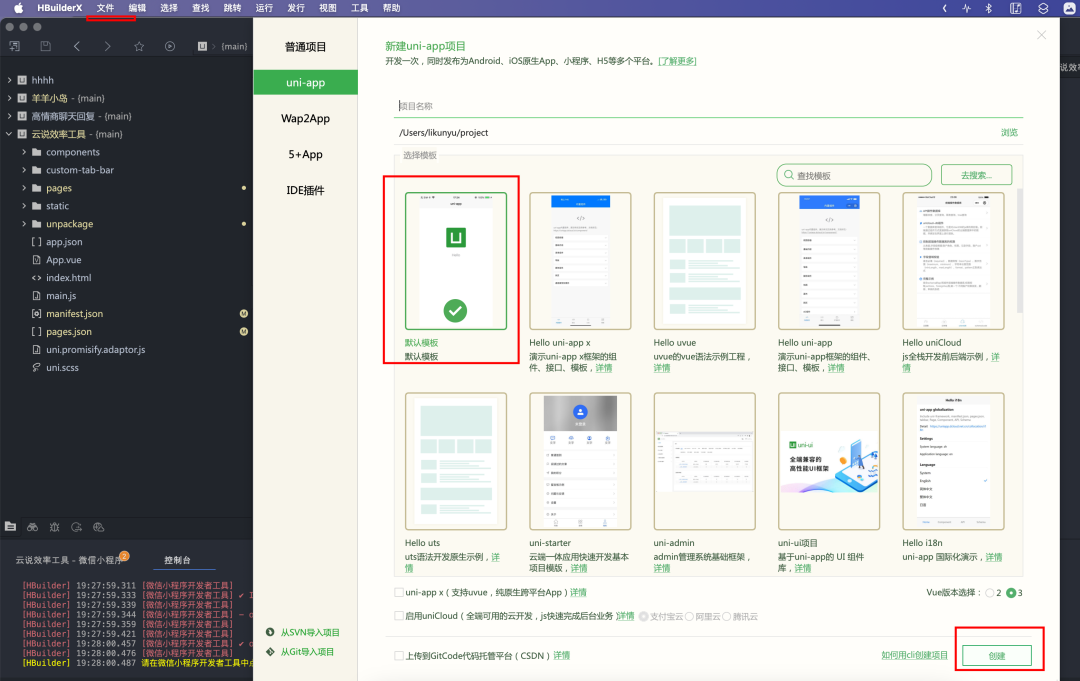Open the 控制台 console tab

177,560
